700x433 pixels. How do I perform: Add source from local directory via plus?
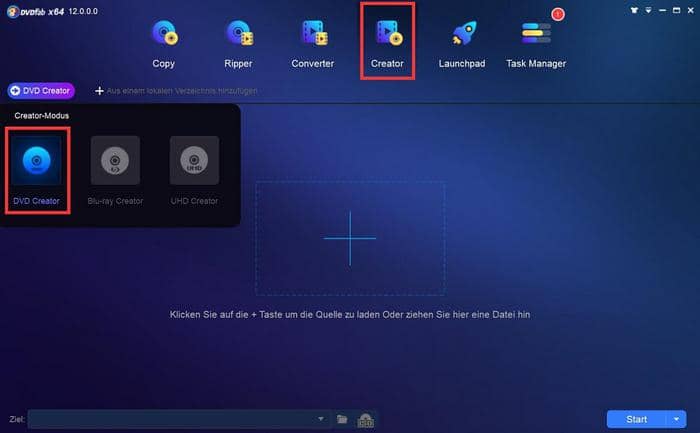[176, 91]
